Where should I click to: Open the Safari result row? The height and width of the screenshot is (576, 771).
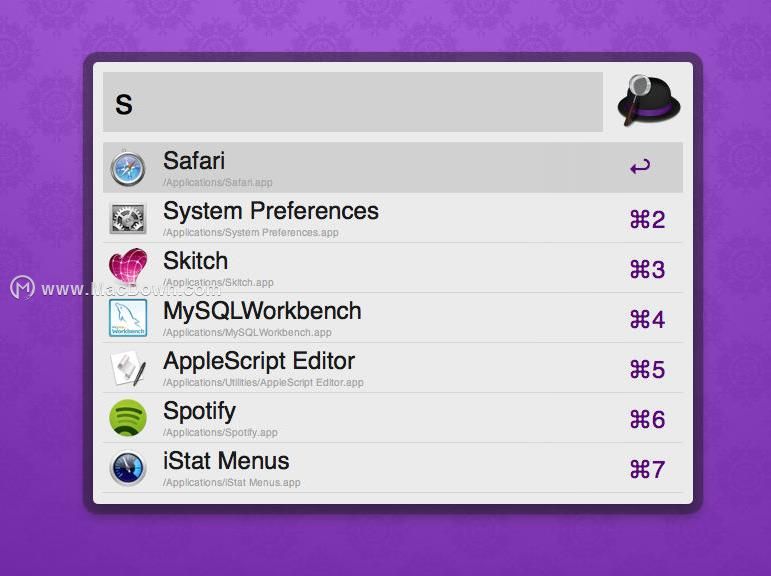click(392, 168)
